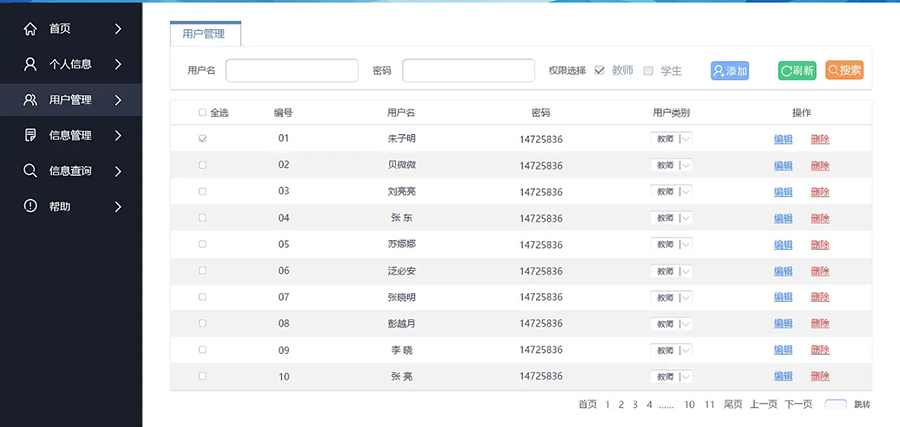The height and width of the screenshot is (427, 900).
Task: Click the 个人信息 person icon
Action: coord(30,64)
